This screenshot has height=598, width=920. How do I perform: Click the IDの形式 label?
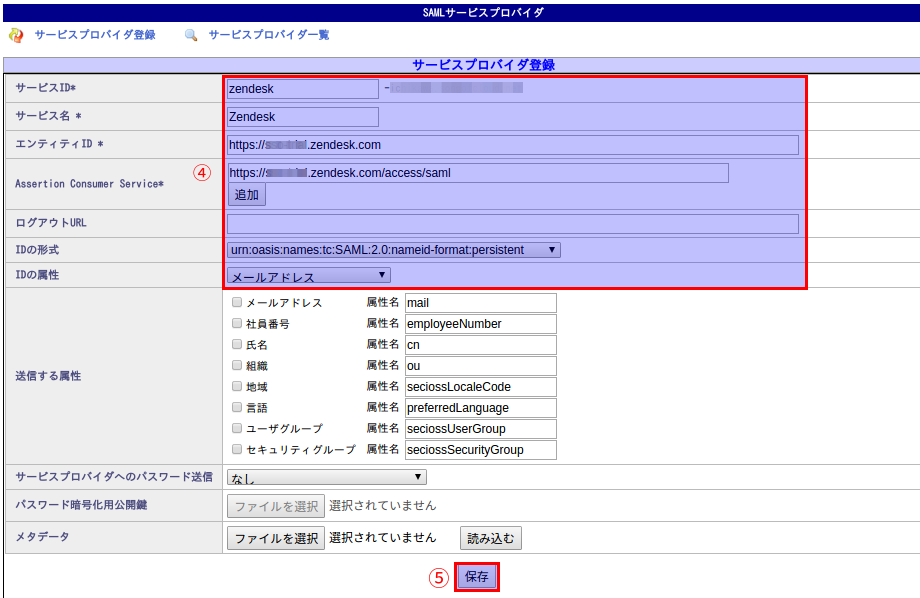[37, 250]
